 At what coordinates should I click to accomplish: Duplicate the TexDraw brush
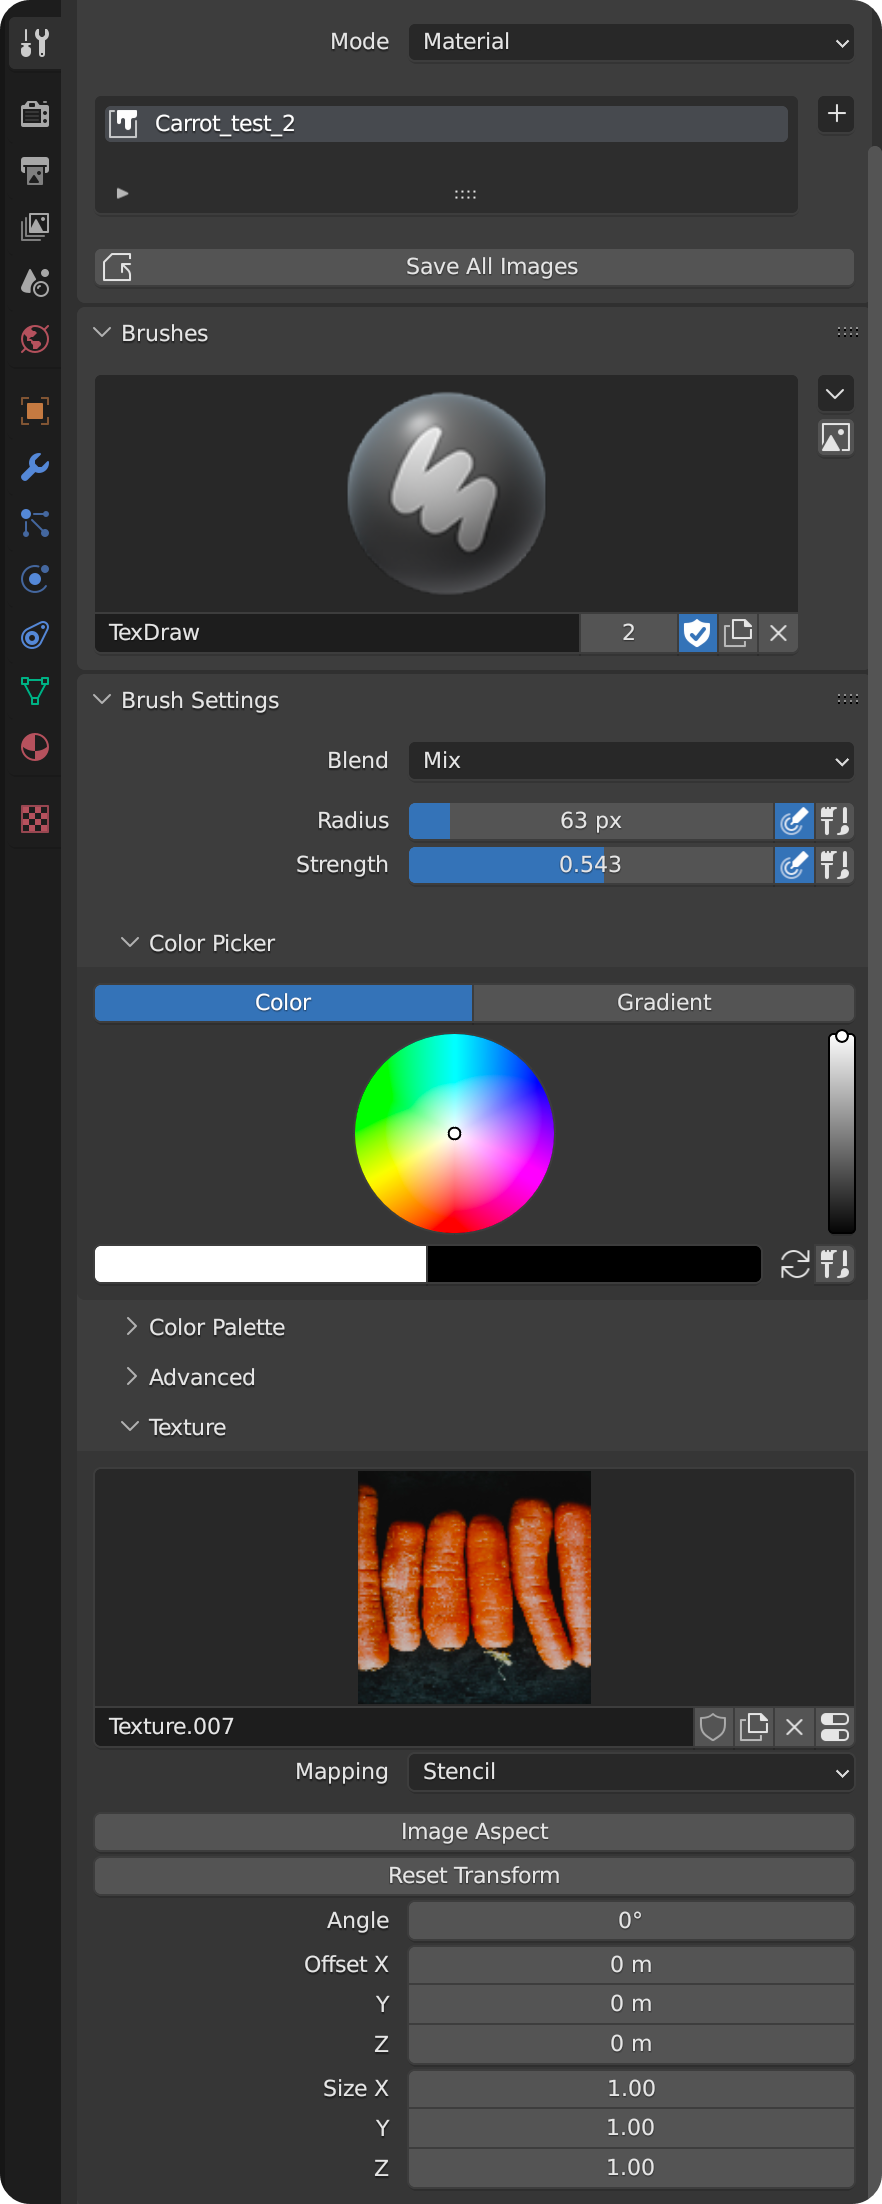pyautogui.click(x=738, y=633)
